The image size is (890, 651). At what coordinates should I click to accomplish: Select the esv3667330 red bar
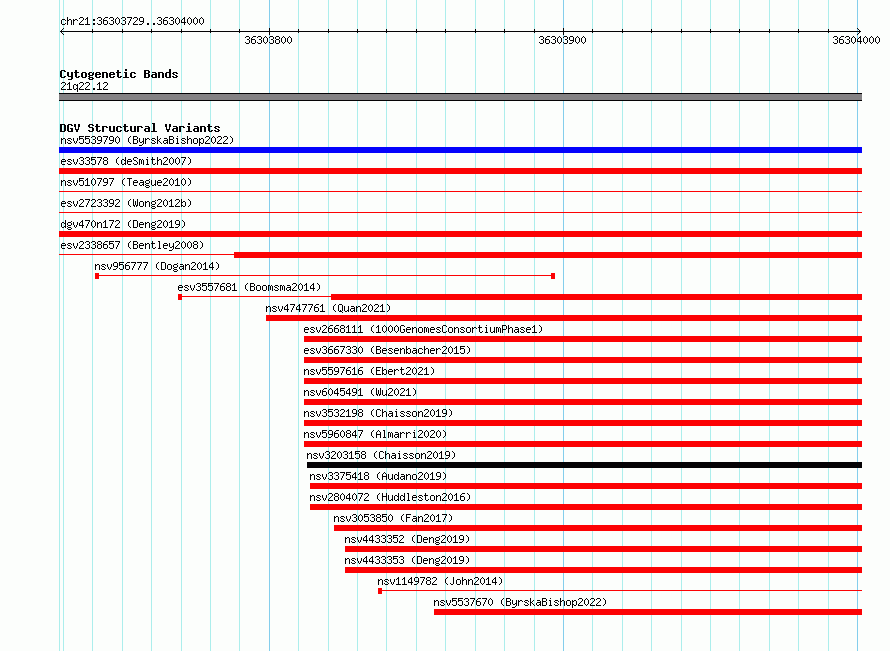583,360
